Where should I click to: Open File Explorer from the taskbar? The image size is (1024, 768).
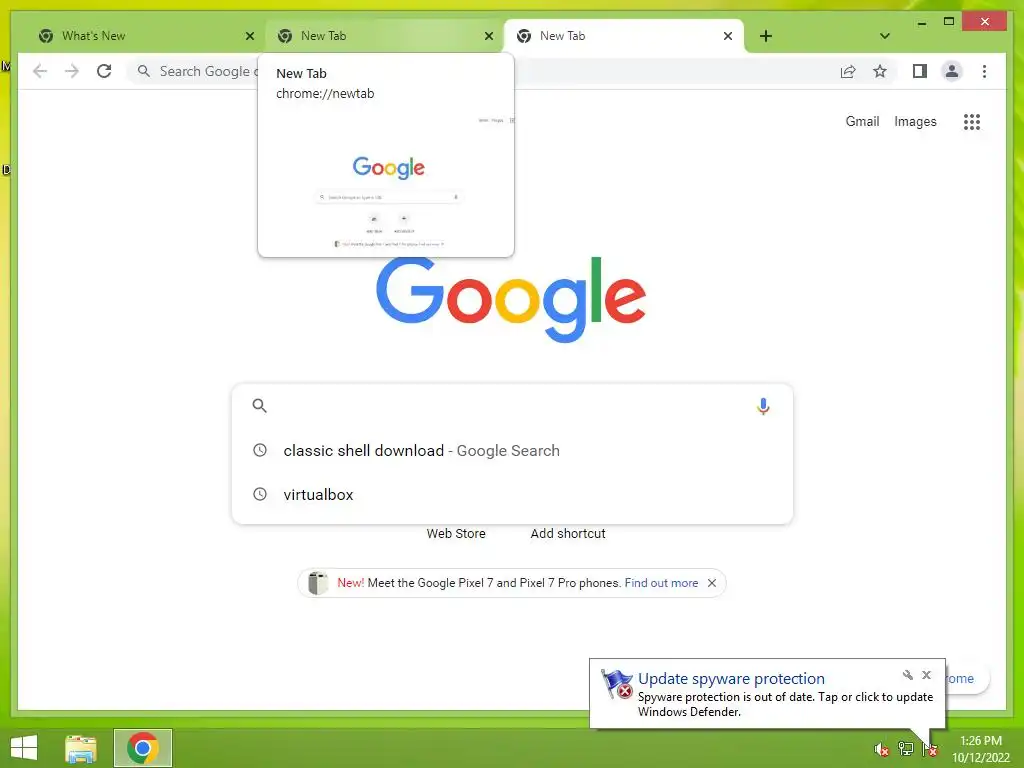click(81, 748)
